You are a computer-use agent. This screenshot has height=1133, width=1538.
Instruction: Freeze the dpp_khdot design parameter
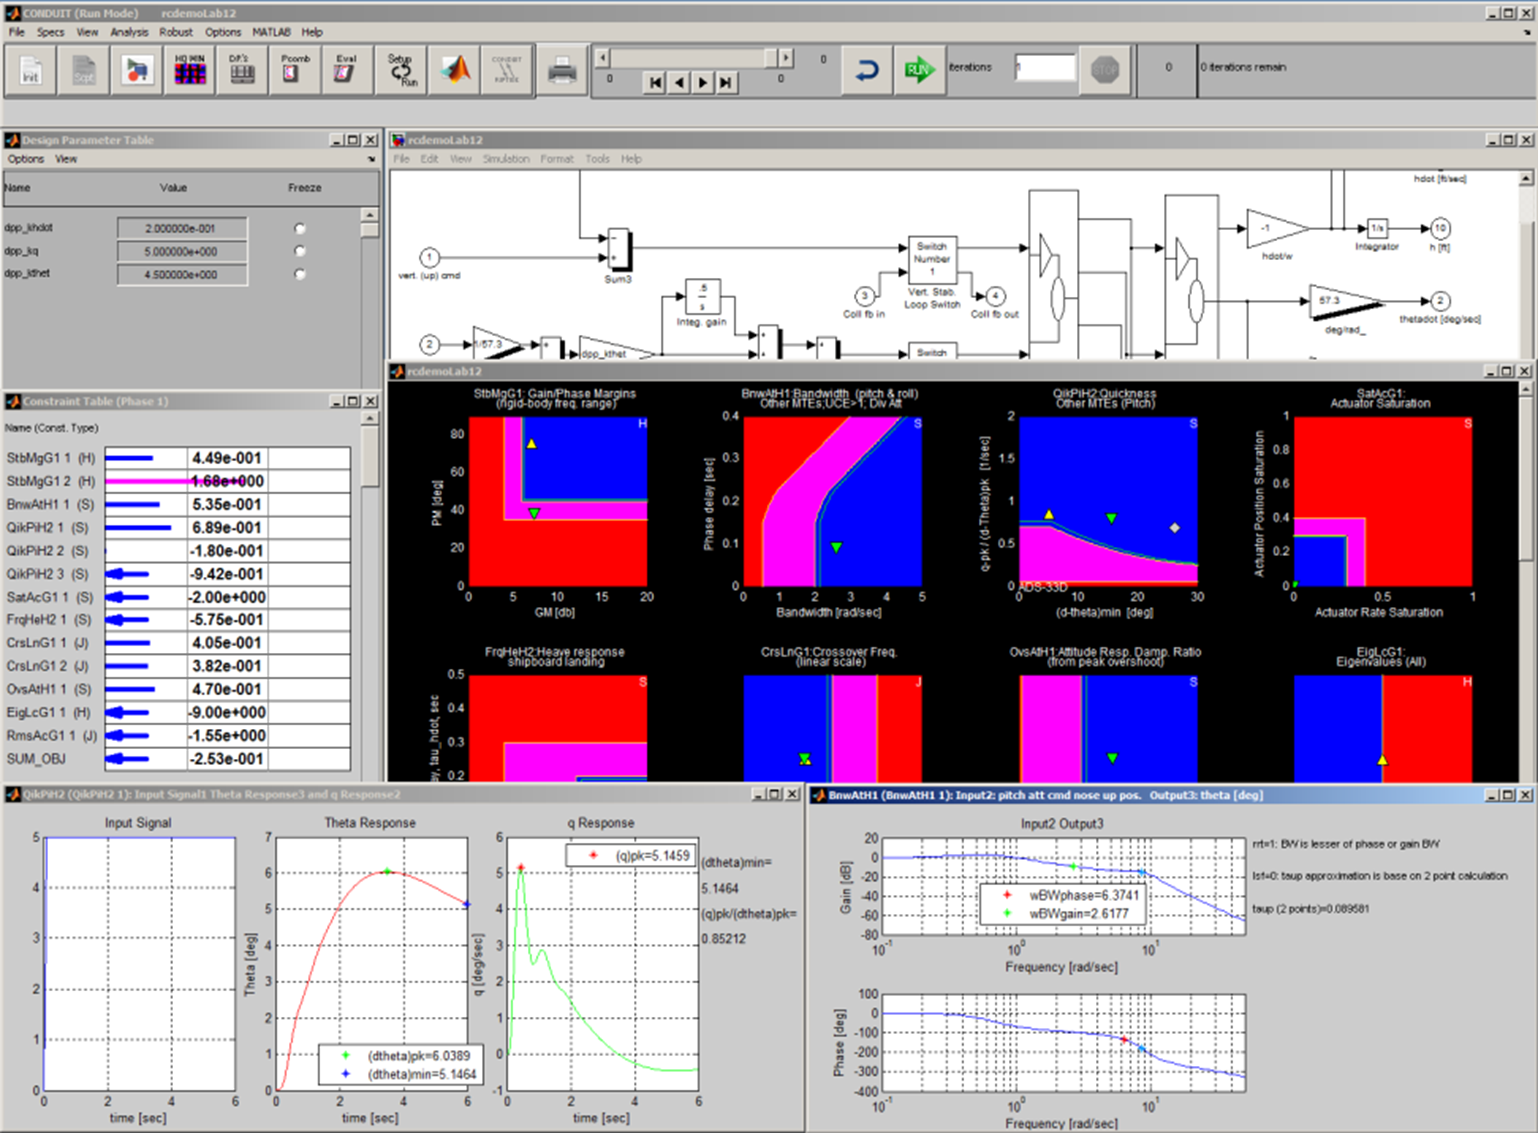point(300,227)
